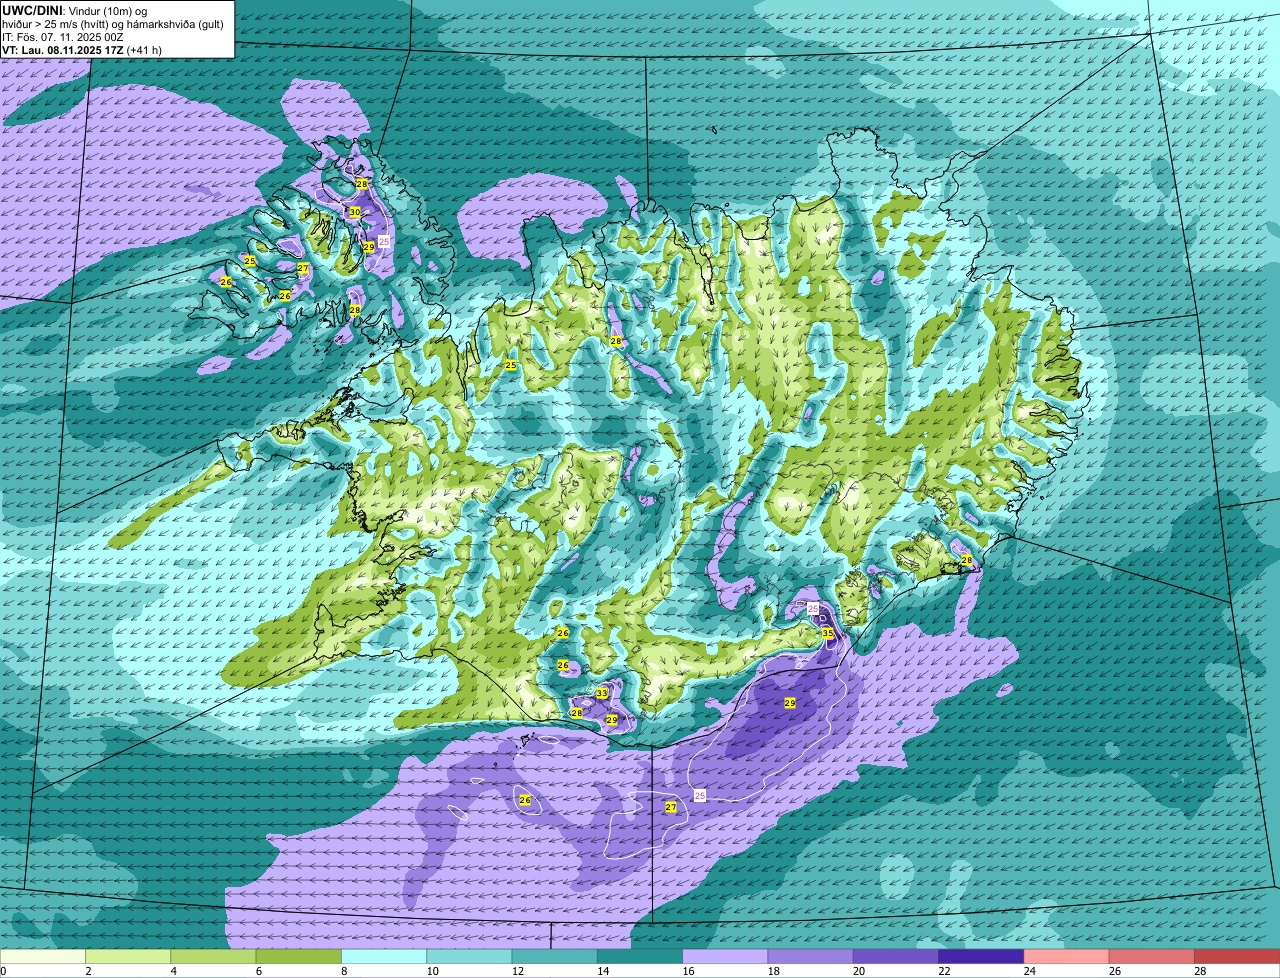Pick the 14–16 m/s dark teal legend swatch
Screen dimensions: 1280x978
tap(640, 957)
